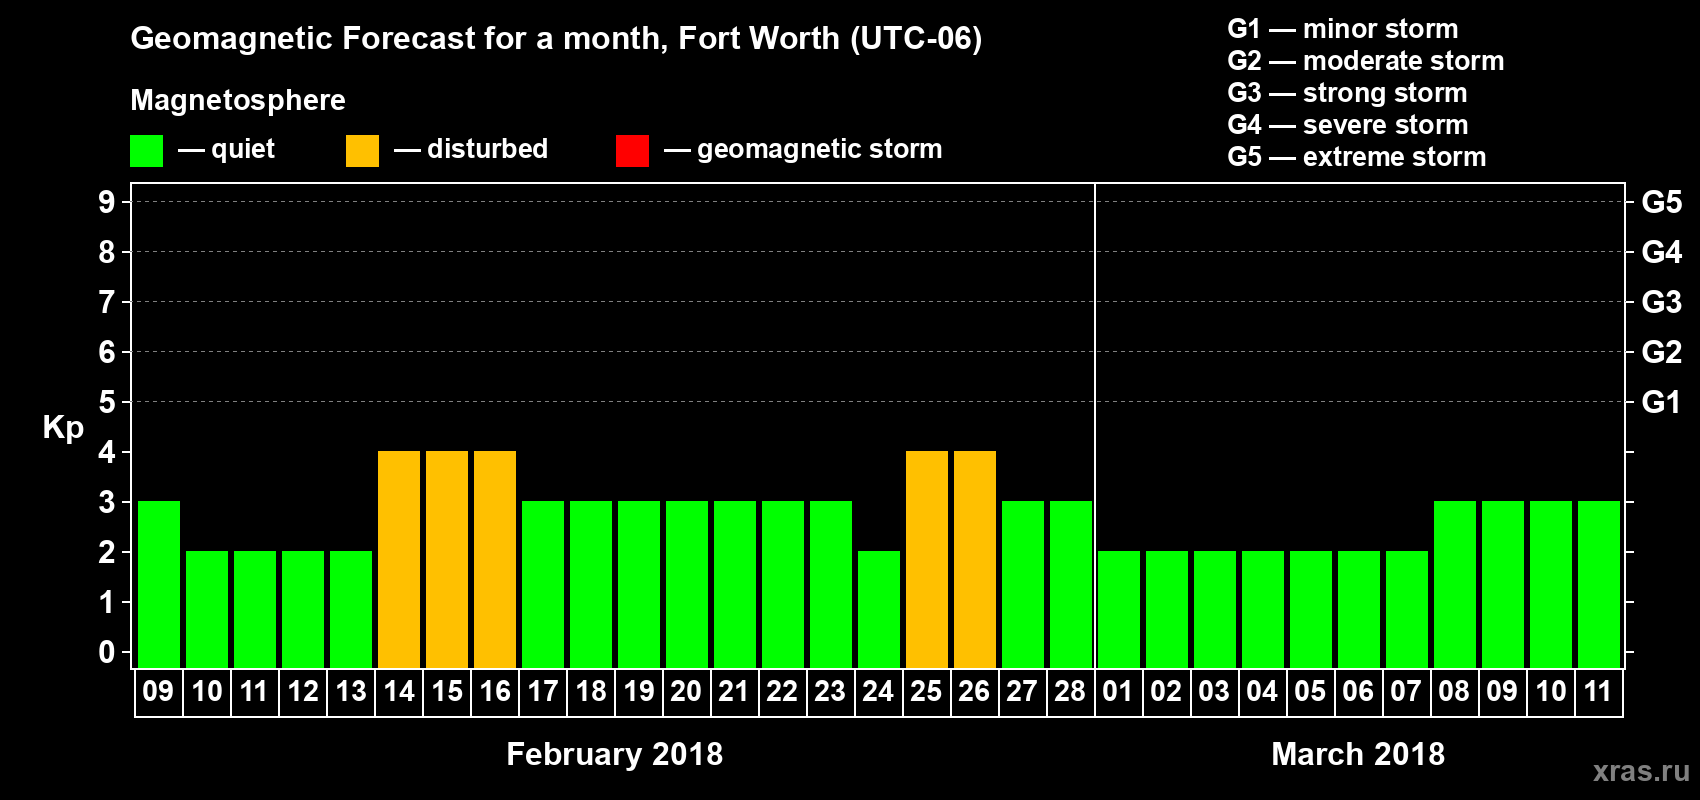Click the green quiet legend swatch
The height and width of the screenshot is (800, 1700).
[x=146, y=151]
